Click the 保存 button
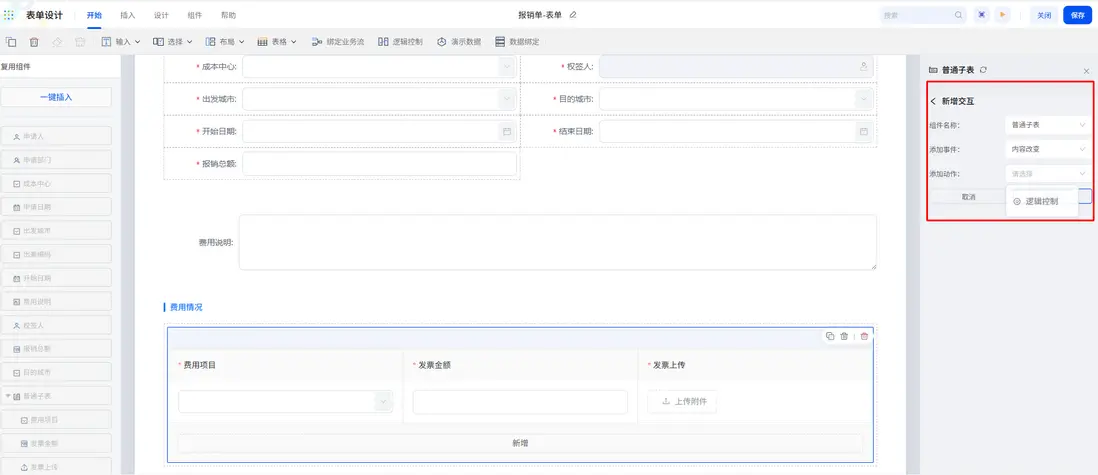The height and width of the screenshot is (475, 1098). point(1078,15)
